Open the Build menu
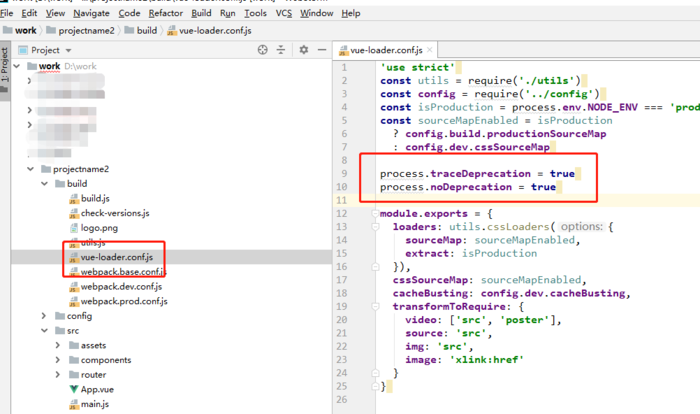This screenshot has height=414, width=700. pos(201,13)
